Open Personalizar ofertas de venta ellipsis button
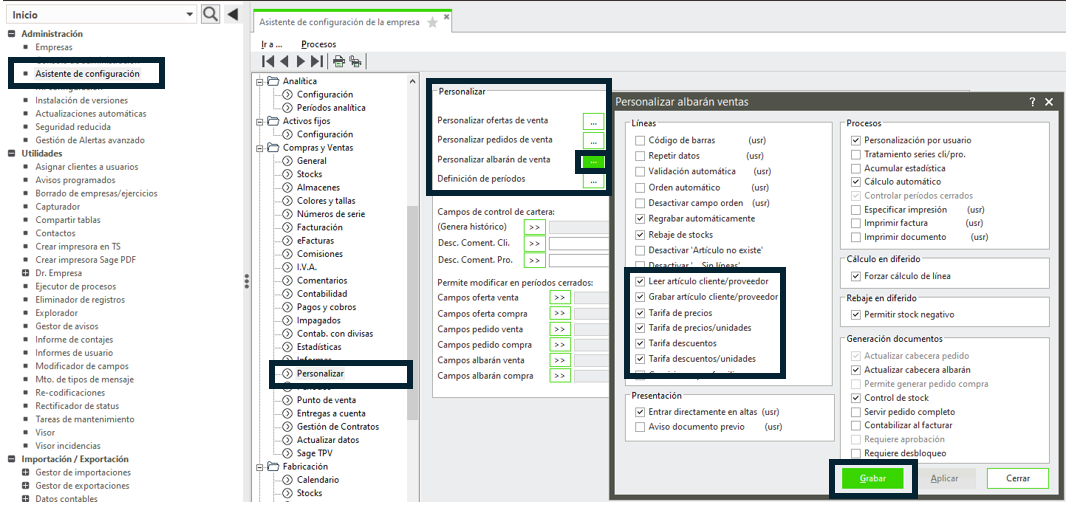 [x=593, y=121]
